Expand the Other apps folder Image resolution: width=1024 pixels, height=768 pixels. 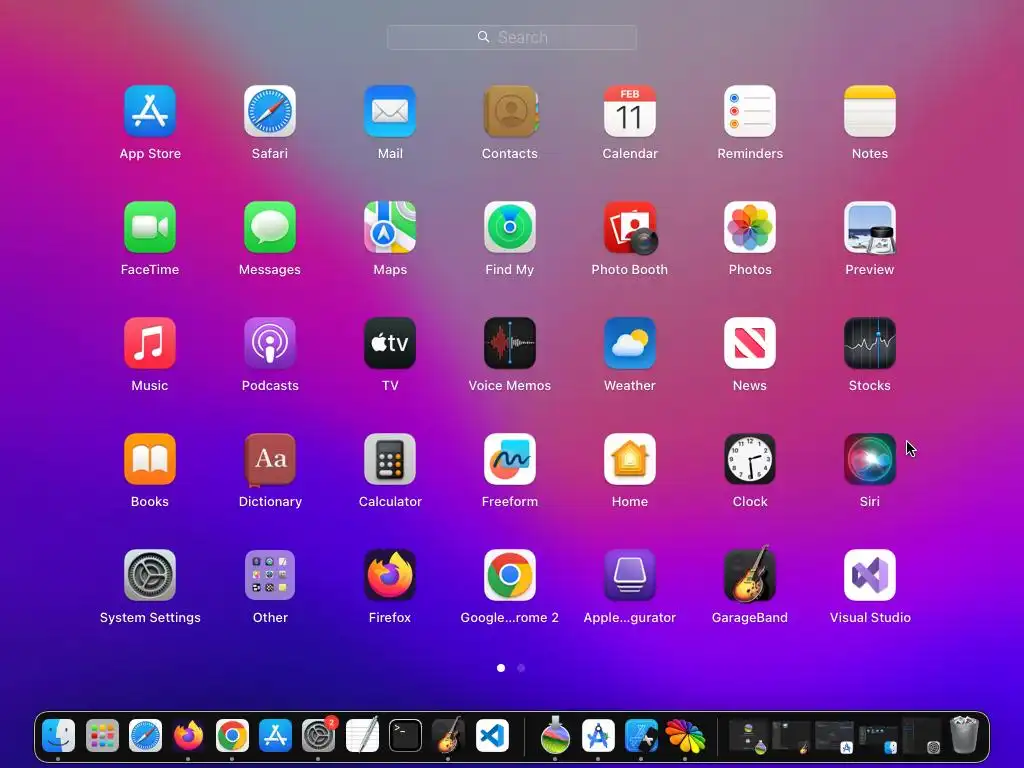270,575
